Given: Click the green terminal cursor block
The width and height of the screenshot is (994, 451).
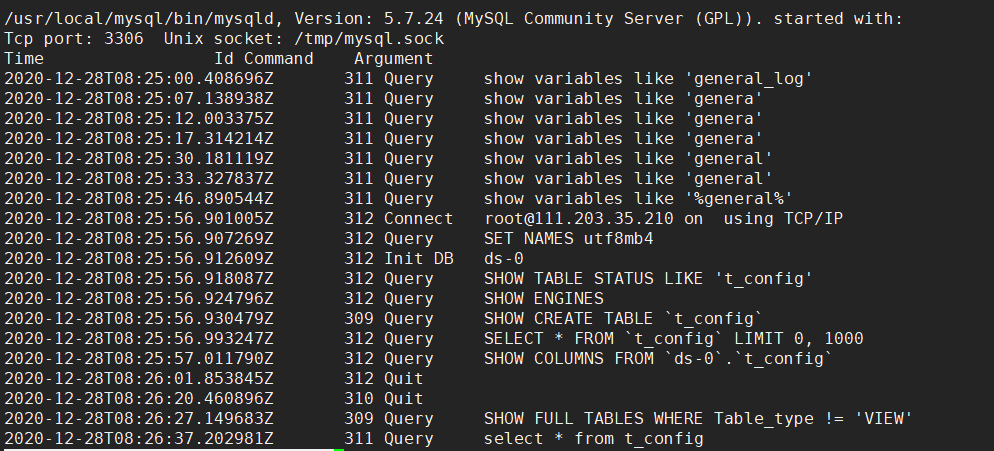Looking at the screenshot, I should click(x=339, y=449).
